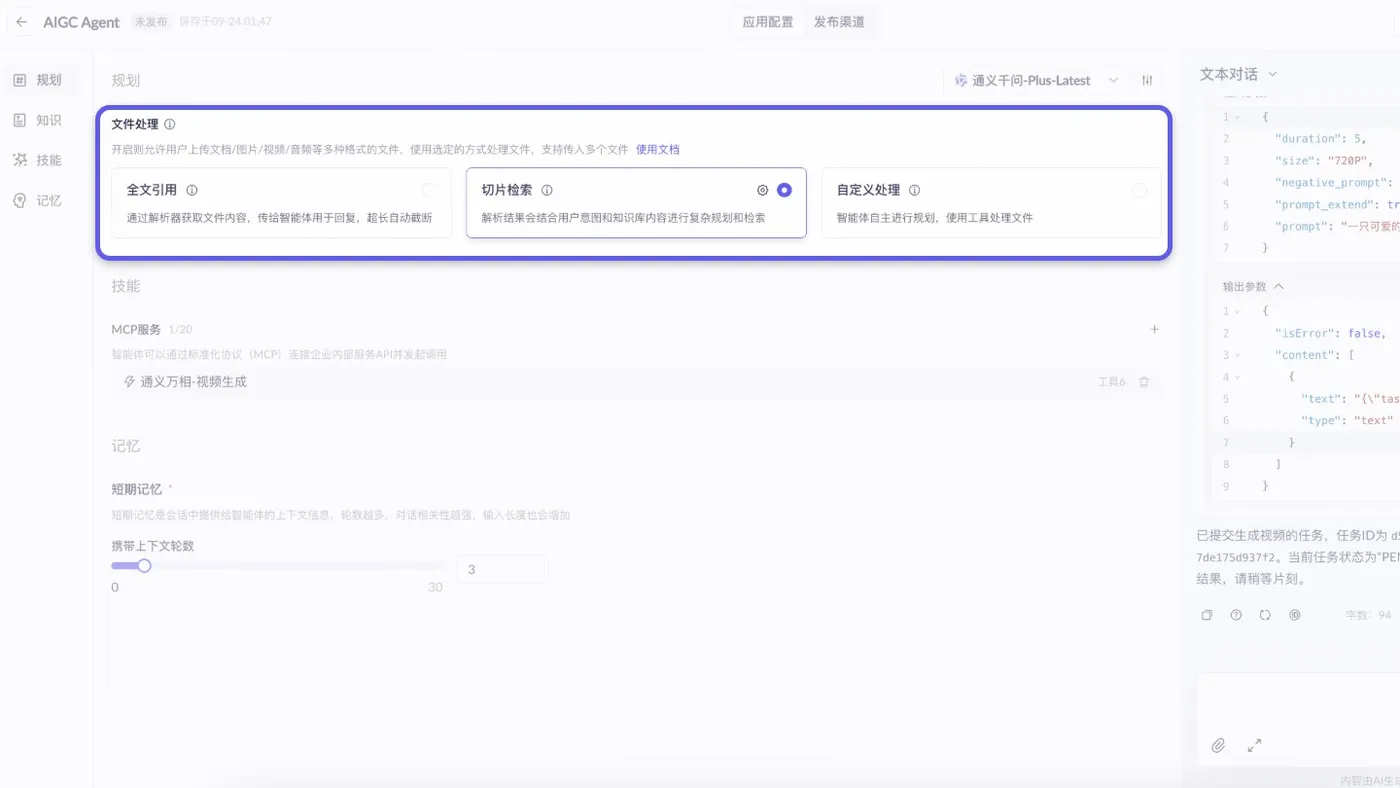This screenshot has height=788, width=1400.
Task: Open the 通义万相-视频生成 MCP service row
Action: [x=636, y=382]
